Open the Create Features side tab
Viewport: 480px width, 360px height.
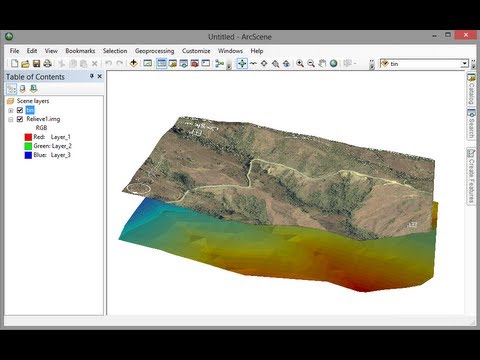click(x=471, y=176)
